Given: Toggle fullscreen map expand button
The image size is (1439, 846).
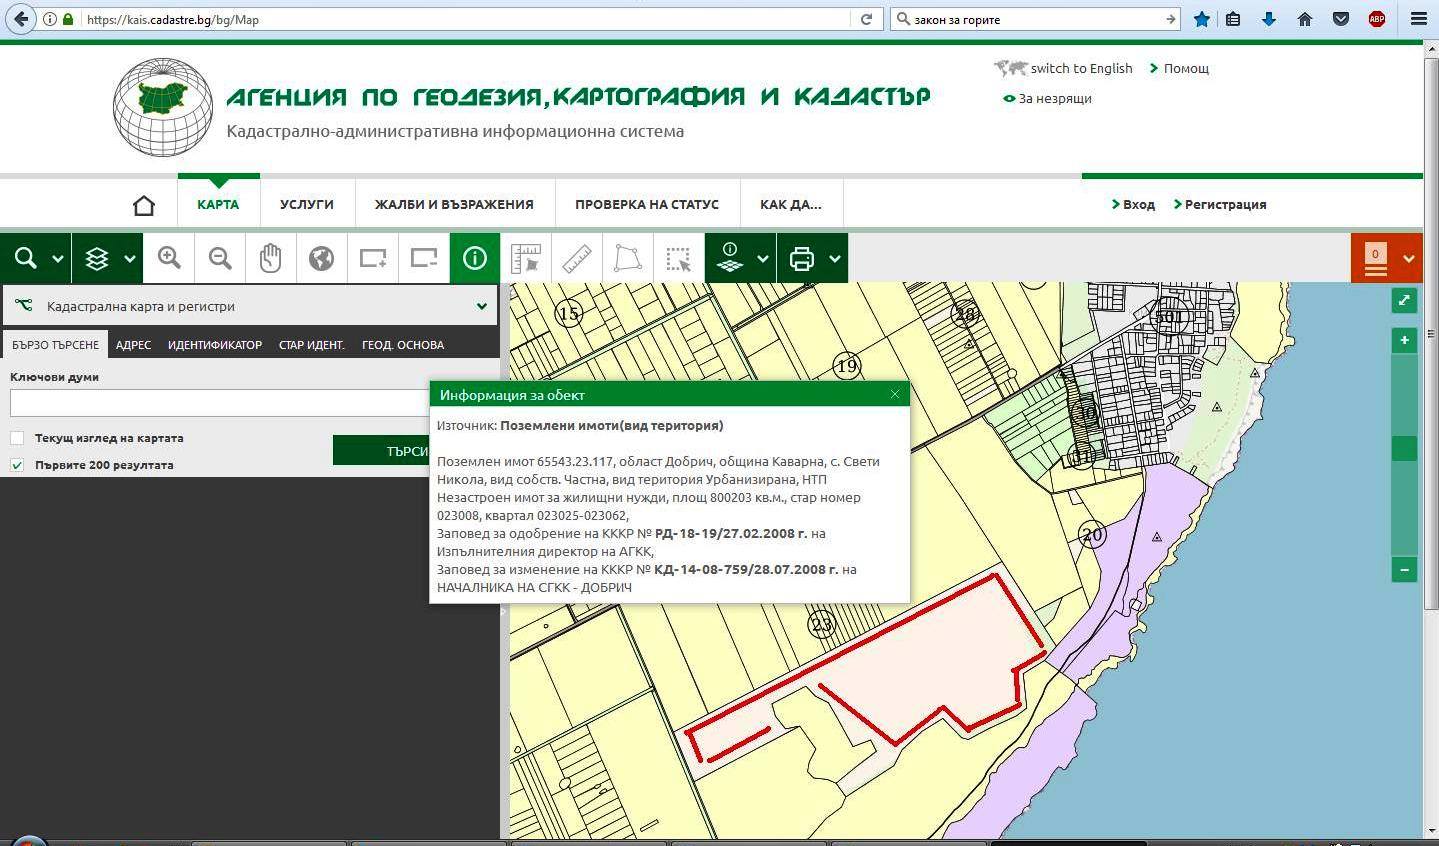Looking at the screenshot, I should [x=1404, y=300].
